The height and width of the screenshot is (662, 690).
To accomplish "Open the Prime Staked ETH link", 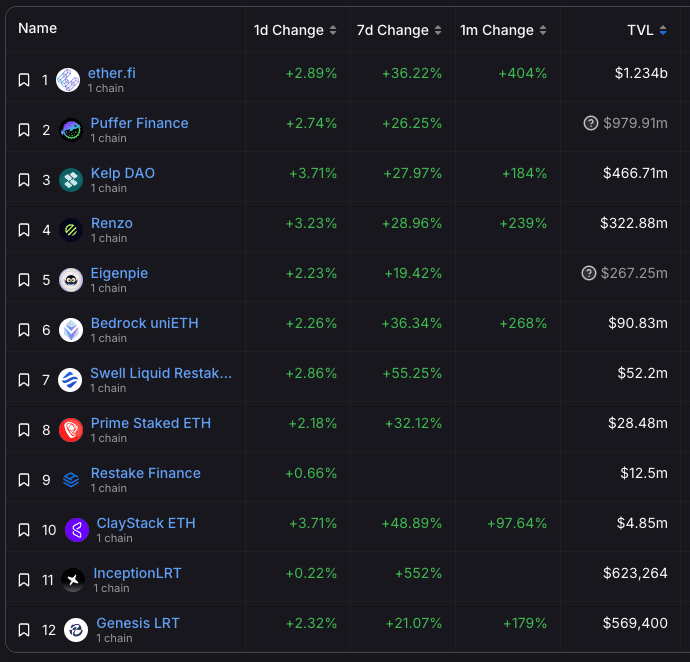I will tap(150, 423).
